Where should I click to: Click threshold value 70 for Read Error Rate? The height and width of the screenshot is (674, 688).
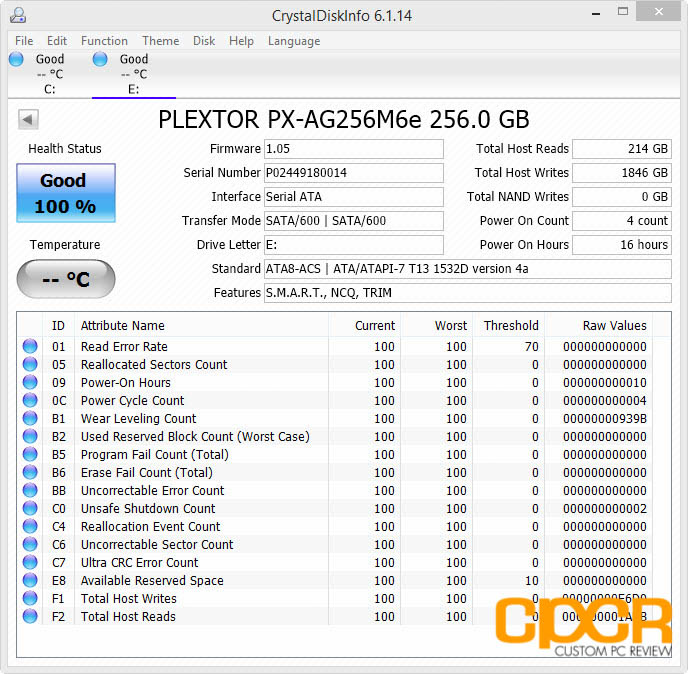(532, 347)
